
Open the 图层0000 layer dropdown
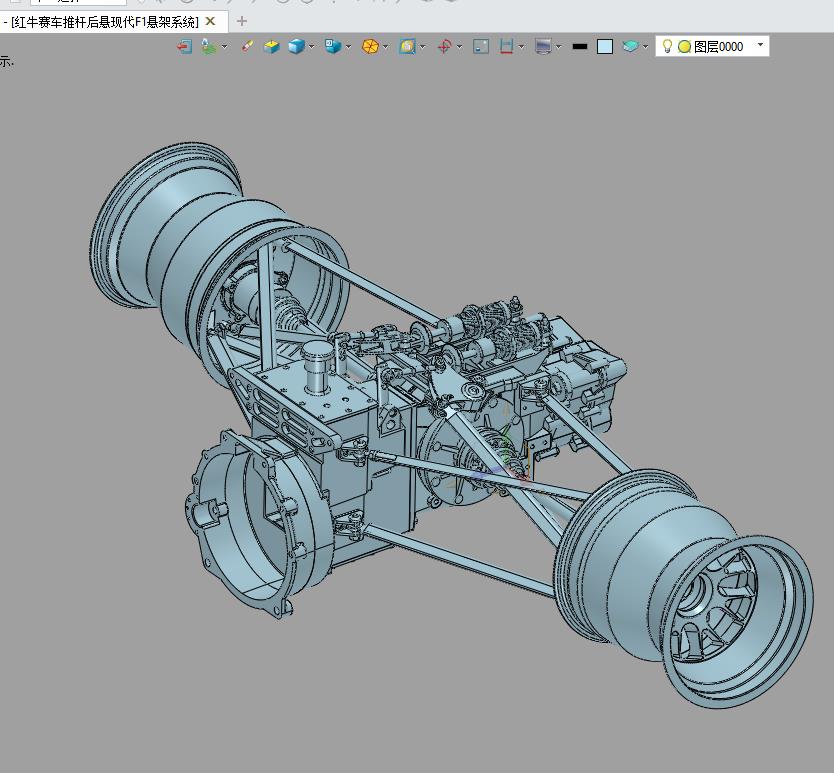coord(761,45)
